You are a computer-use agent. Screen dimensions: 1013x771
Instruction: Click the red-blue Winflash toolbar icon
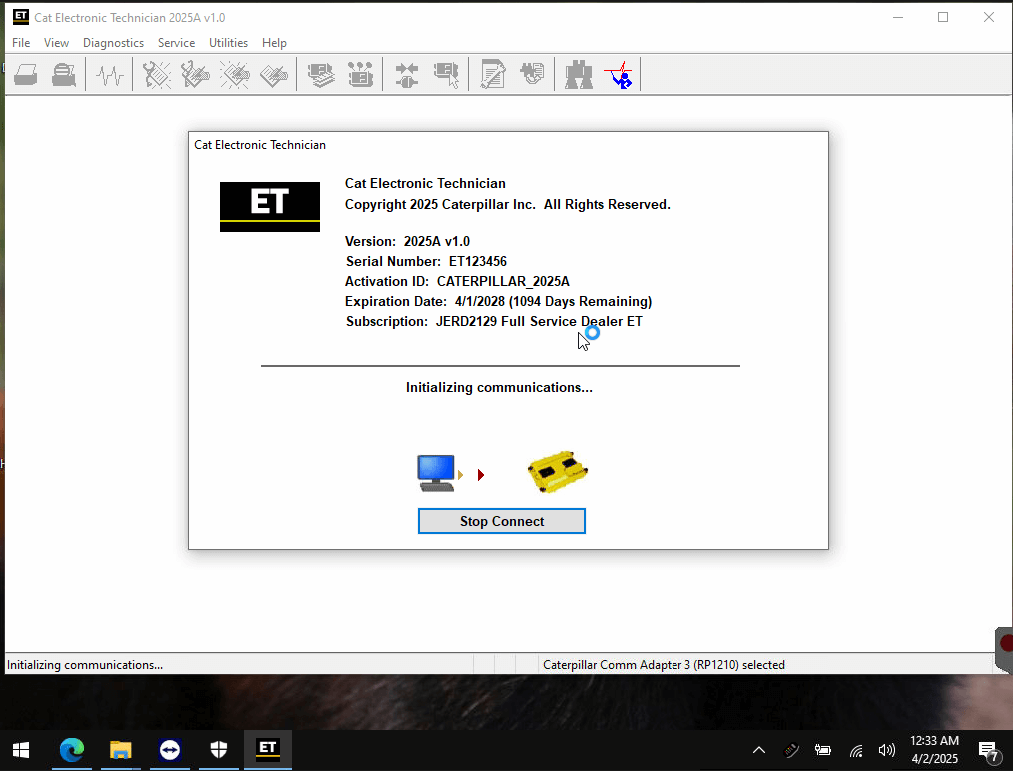[x=619, y=75]
